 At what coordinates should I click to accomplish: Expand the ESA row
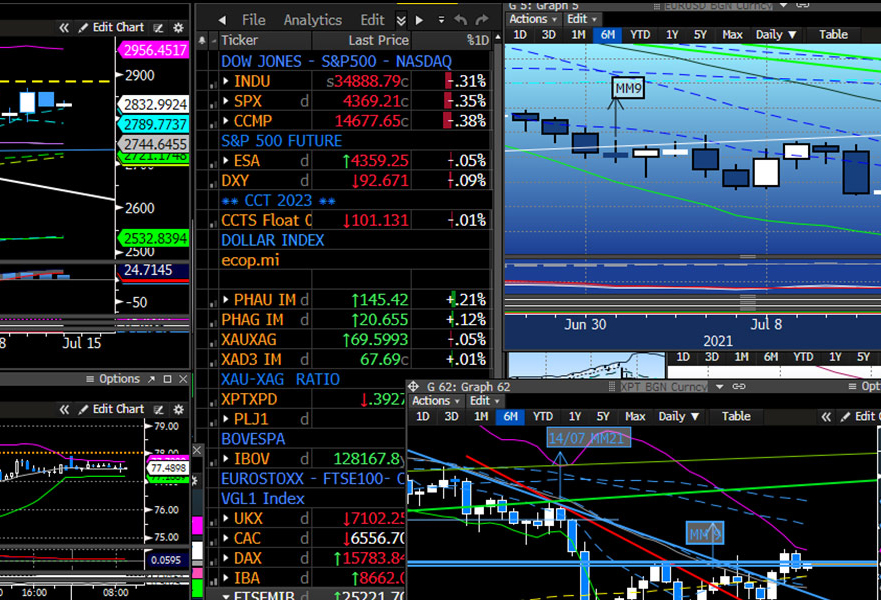click(x=225, y=161)
